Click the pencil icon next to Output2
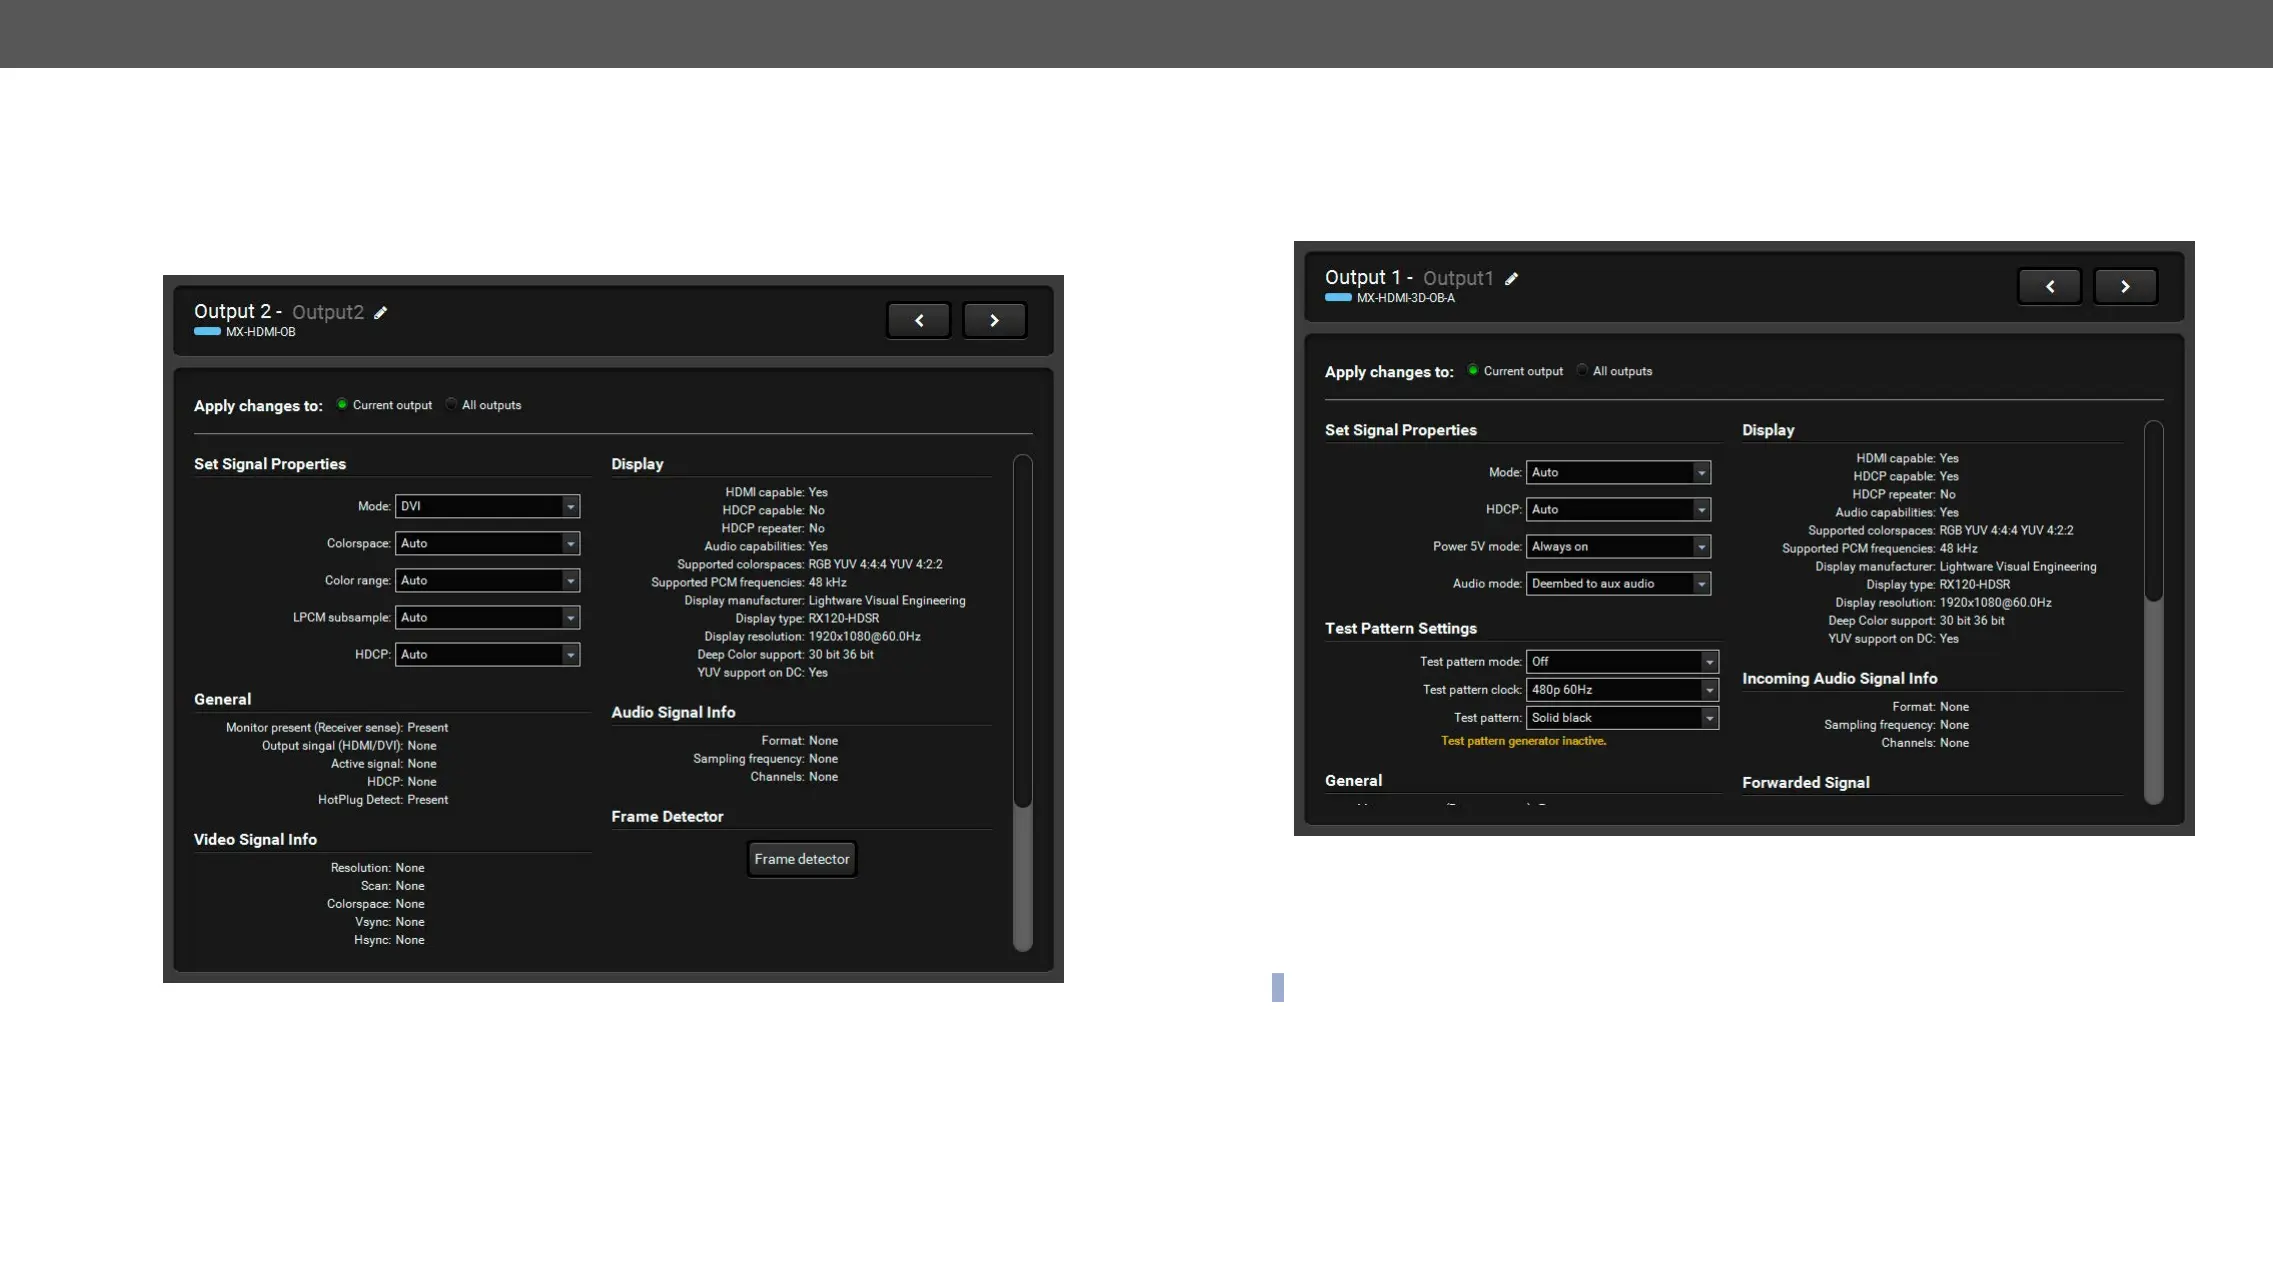 click(381, 313)
